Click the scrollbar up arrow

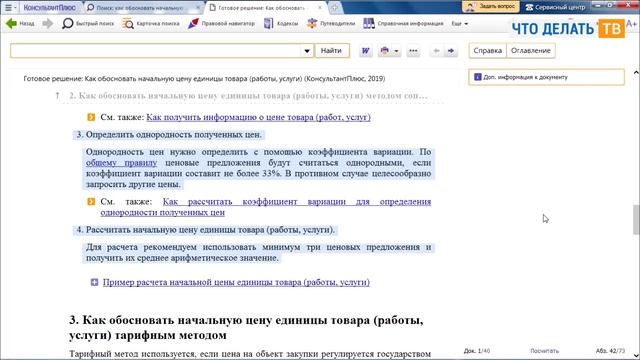coord(636,72)
